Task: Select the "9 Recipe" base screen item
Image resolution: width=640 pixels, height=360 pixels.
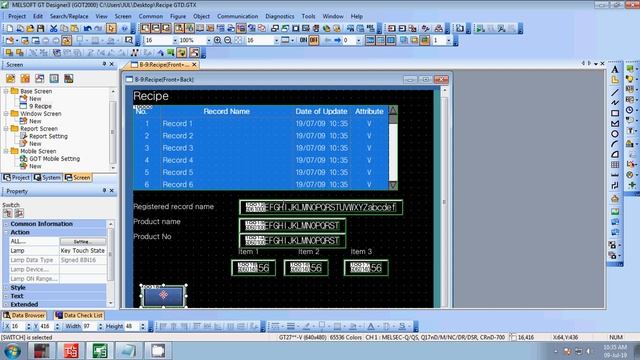Action: click(40, 106)
